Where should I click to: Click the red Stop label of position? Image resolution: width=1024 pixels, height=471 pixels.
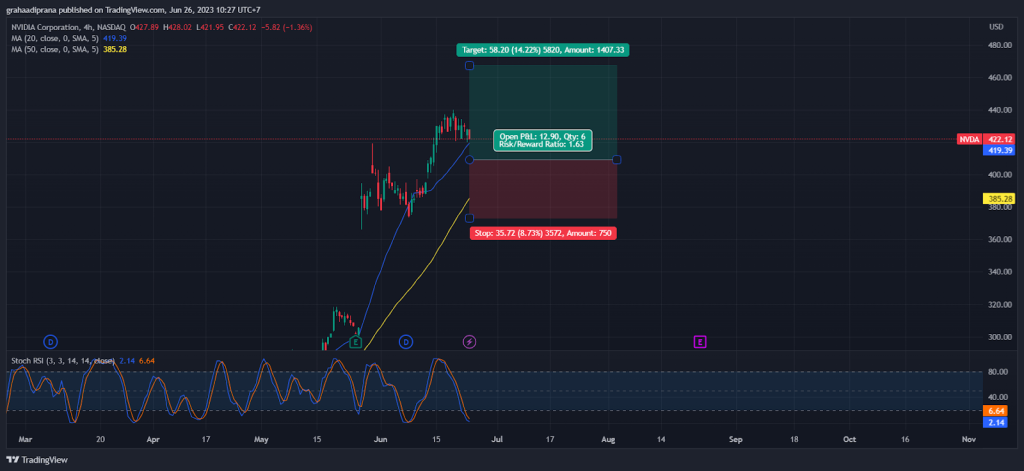pyautogui.click(x=543, y=233)
